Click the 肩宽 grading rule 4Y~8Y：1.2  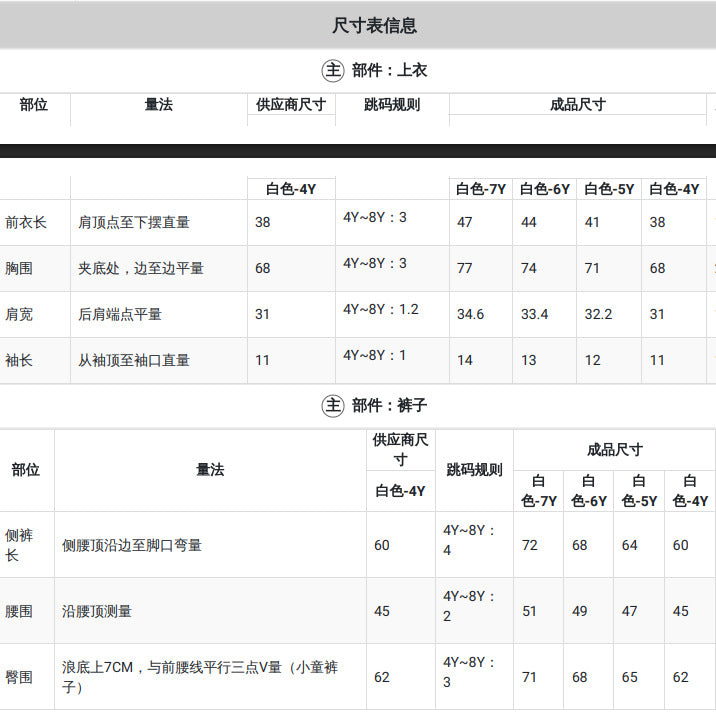380,310
